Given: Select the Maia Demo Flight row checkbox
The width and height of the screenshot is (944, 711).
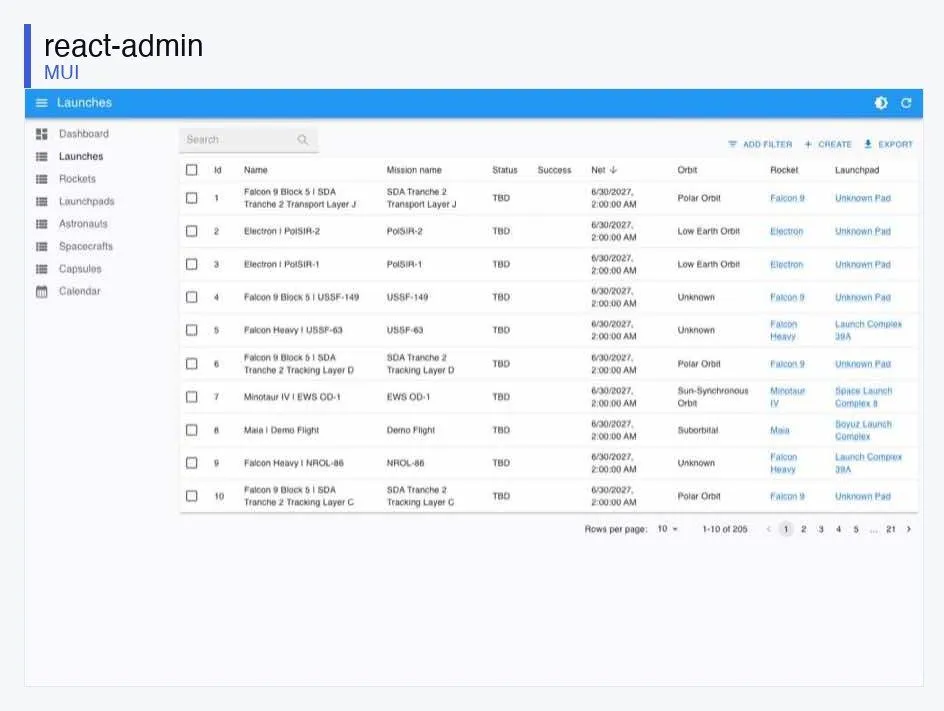Looking at the screenshot, I should point(191,430).
